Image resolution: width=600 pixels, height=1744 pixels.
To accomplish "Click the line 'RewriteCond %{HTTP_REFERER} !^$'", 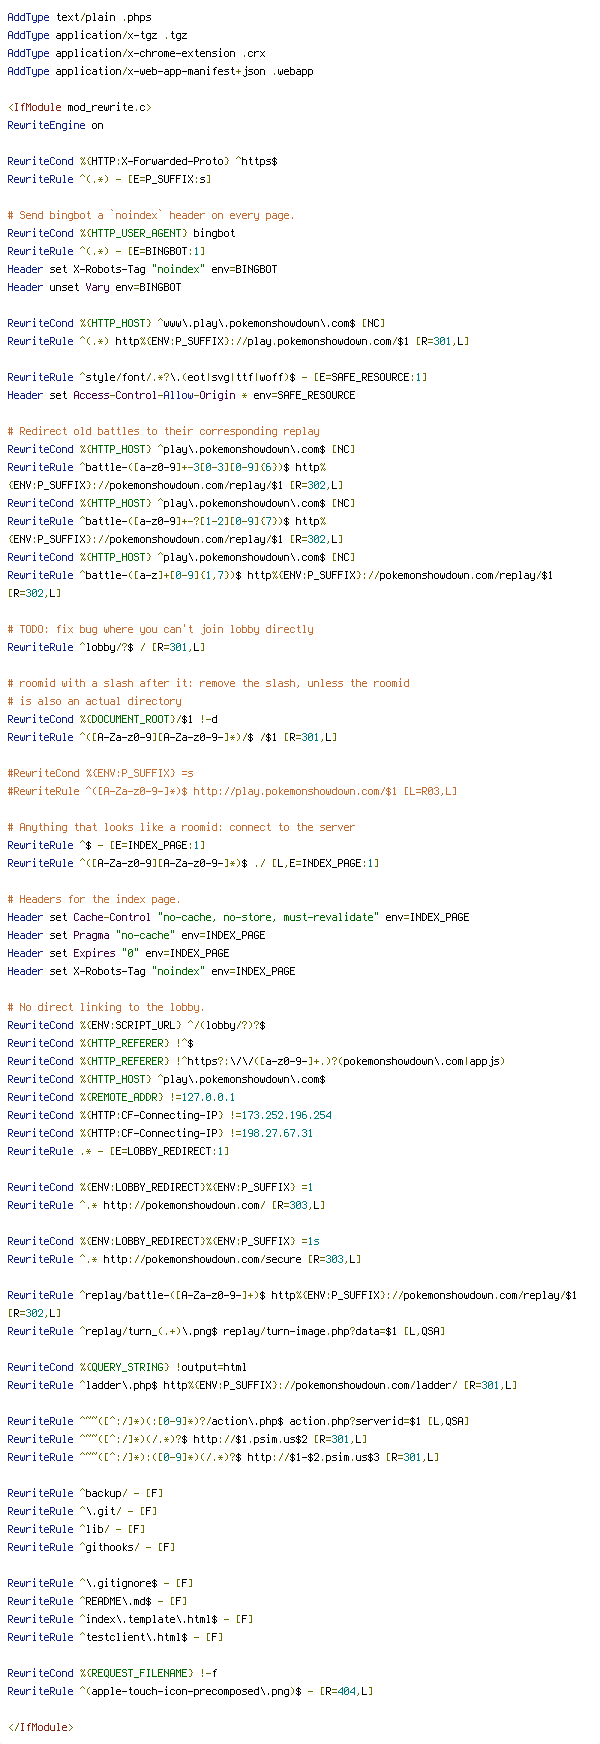I will (x=100, y=1044).
